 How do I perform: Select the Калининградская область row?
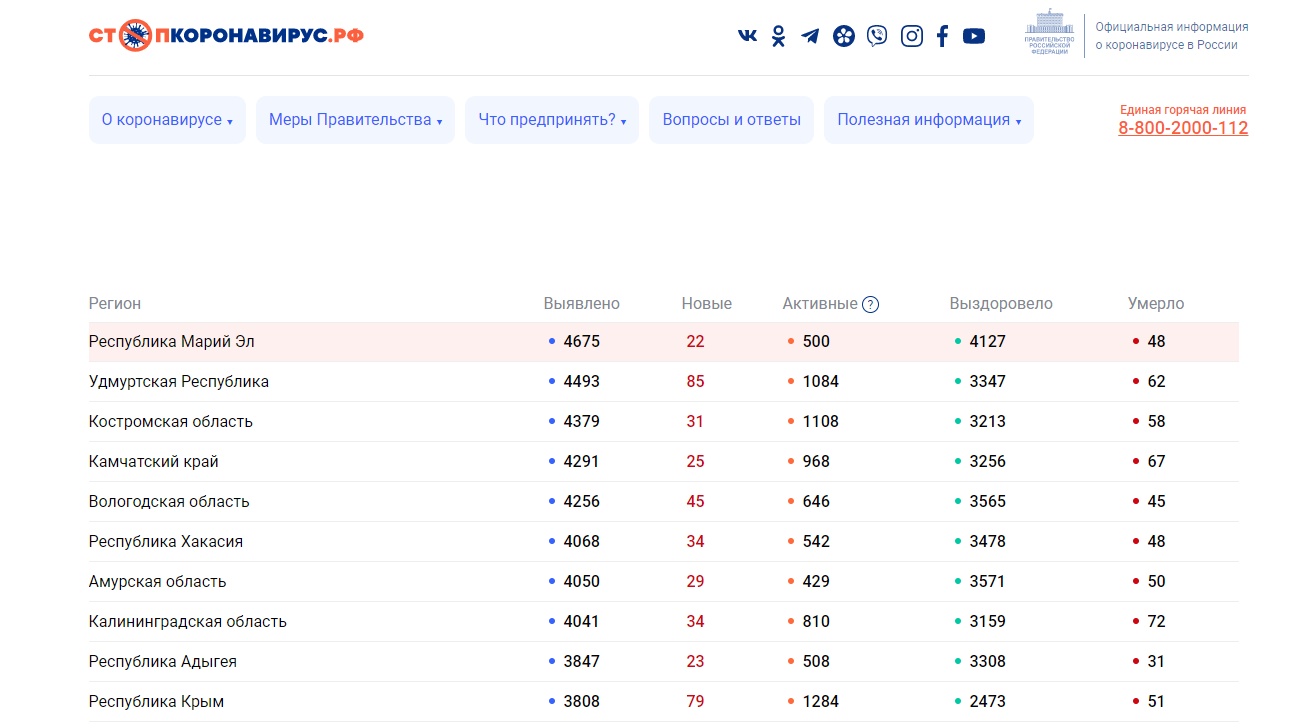[188, 622]
